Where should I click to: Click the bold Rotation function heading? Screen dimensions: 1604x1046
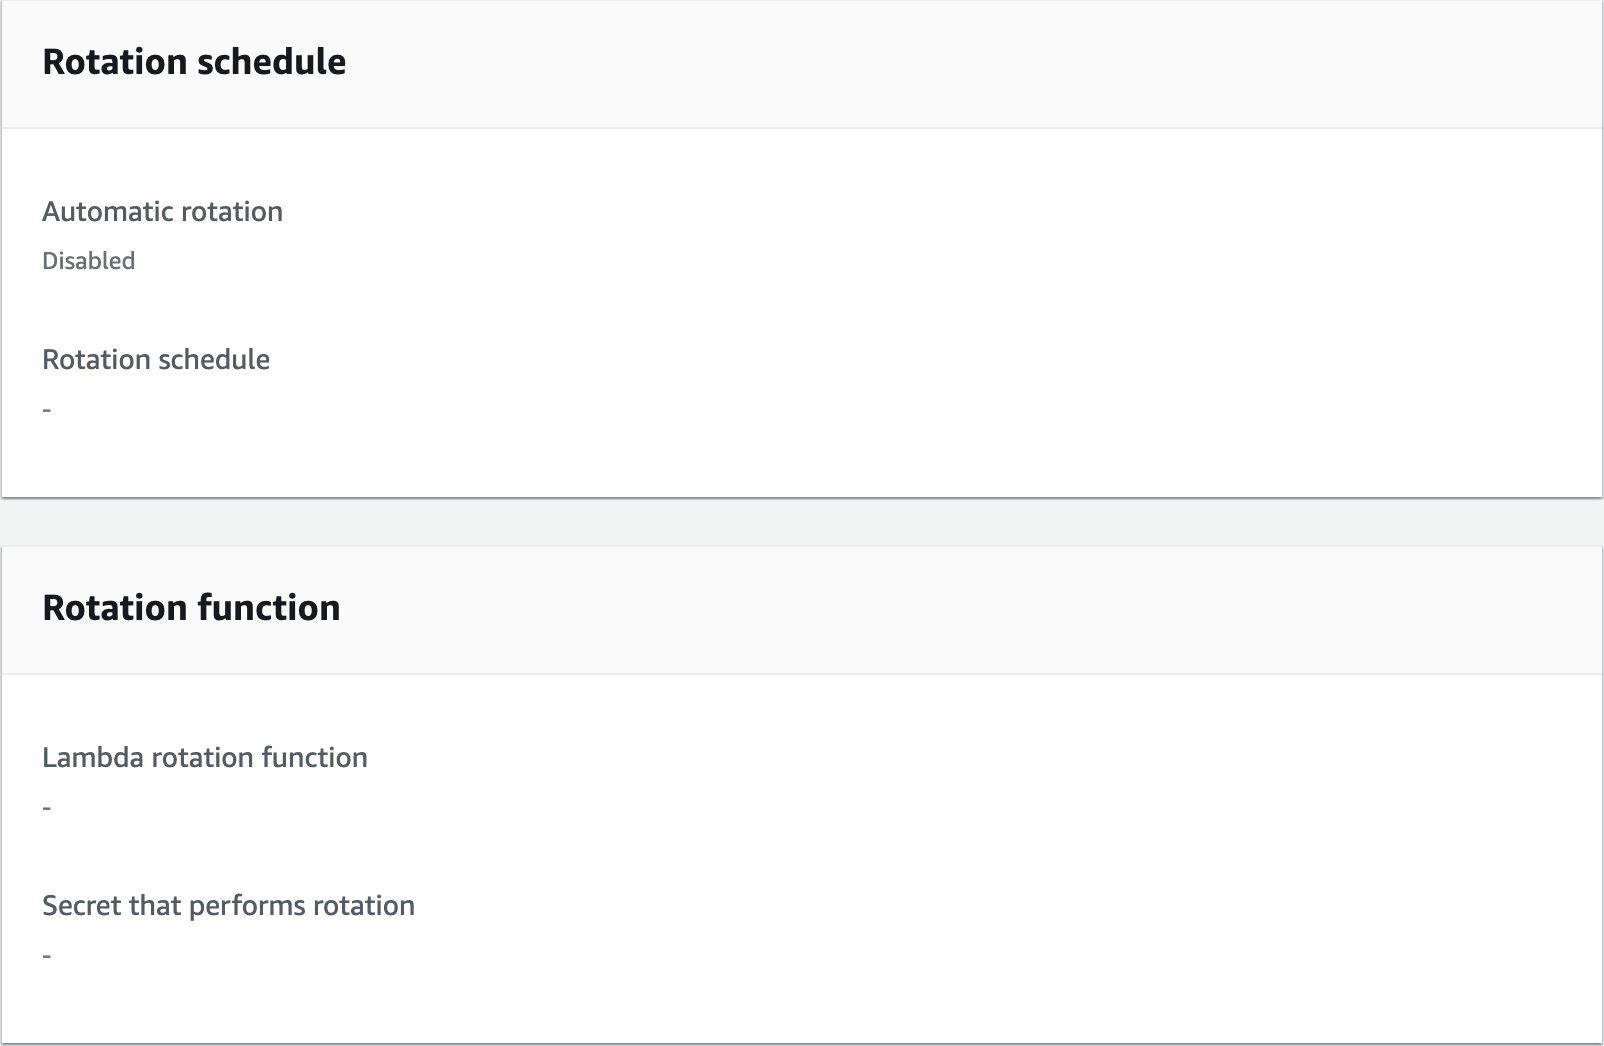tap(191, 608)
